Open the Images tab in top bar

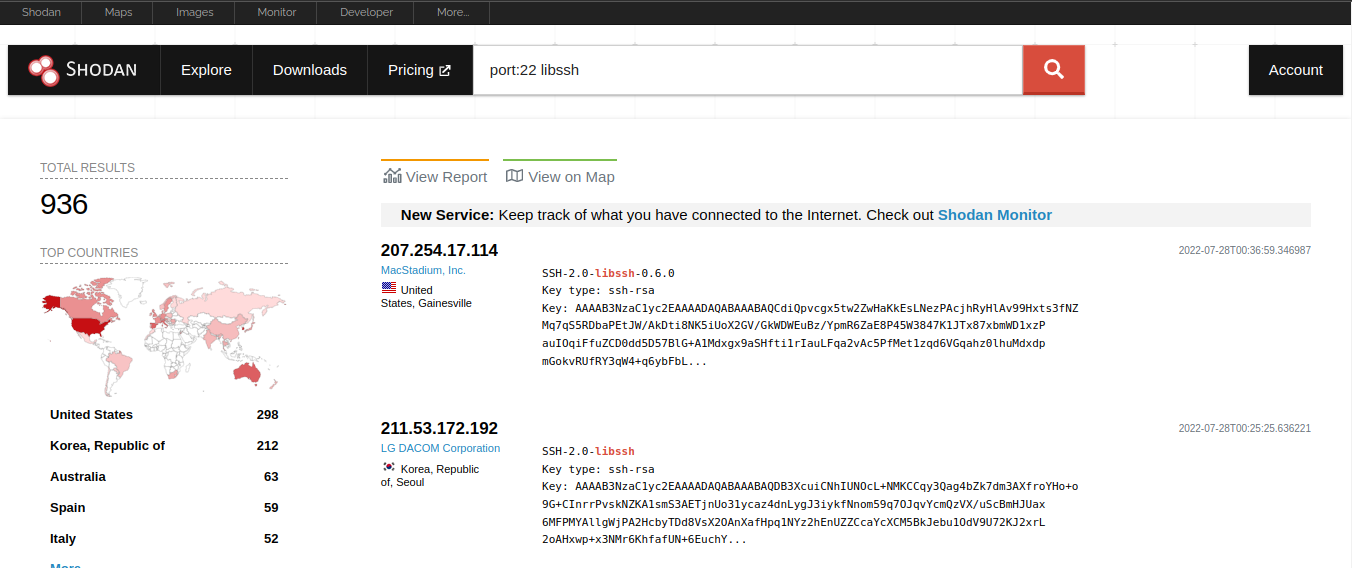point(194,12)
